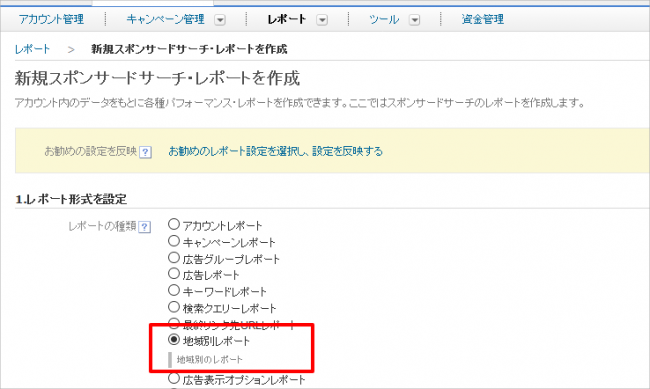This screenshot has width=650, height=389.
Task: Select 広告グループレポート radio button
Action: tap(174, 258)
